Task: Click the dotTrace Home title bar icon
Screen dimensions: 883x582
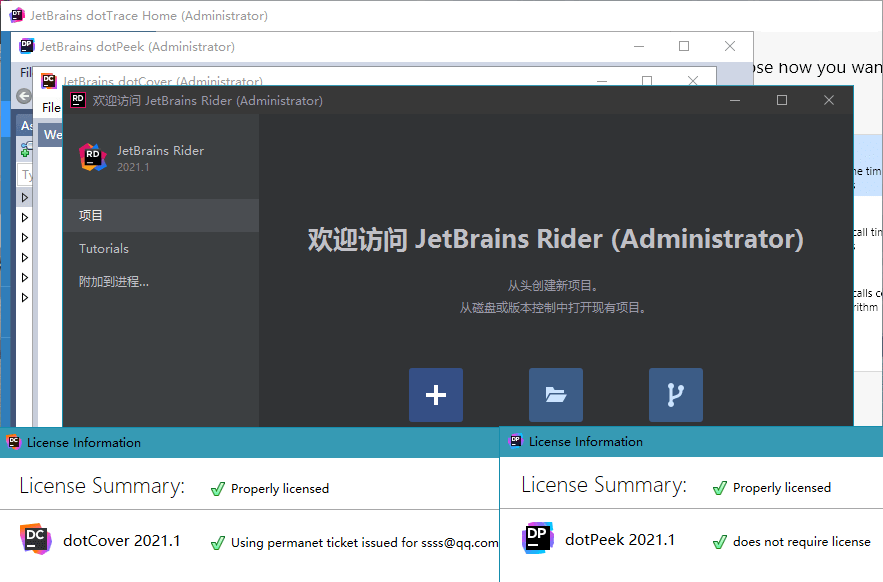Action: coord(17,15)
